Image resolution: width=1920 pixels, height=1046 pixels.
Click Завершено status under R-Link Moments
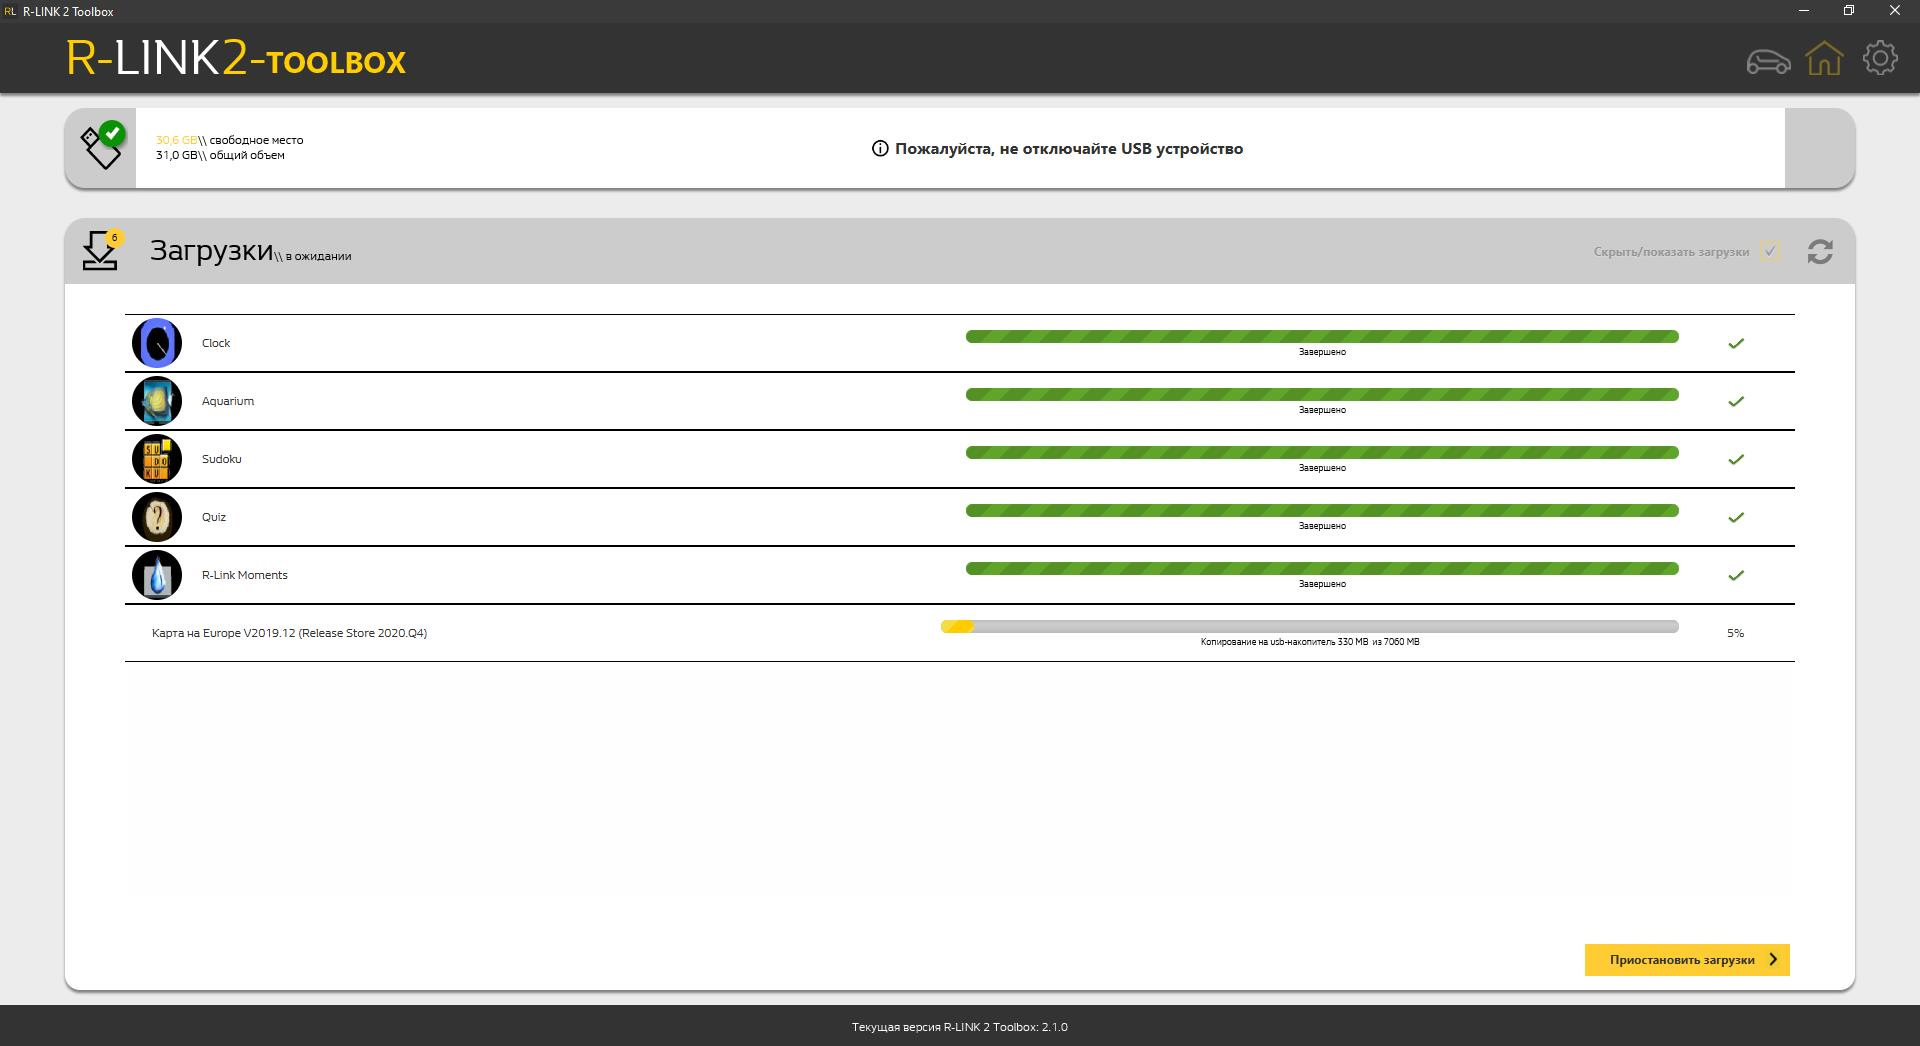1322,584
